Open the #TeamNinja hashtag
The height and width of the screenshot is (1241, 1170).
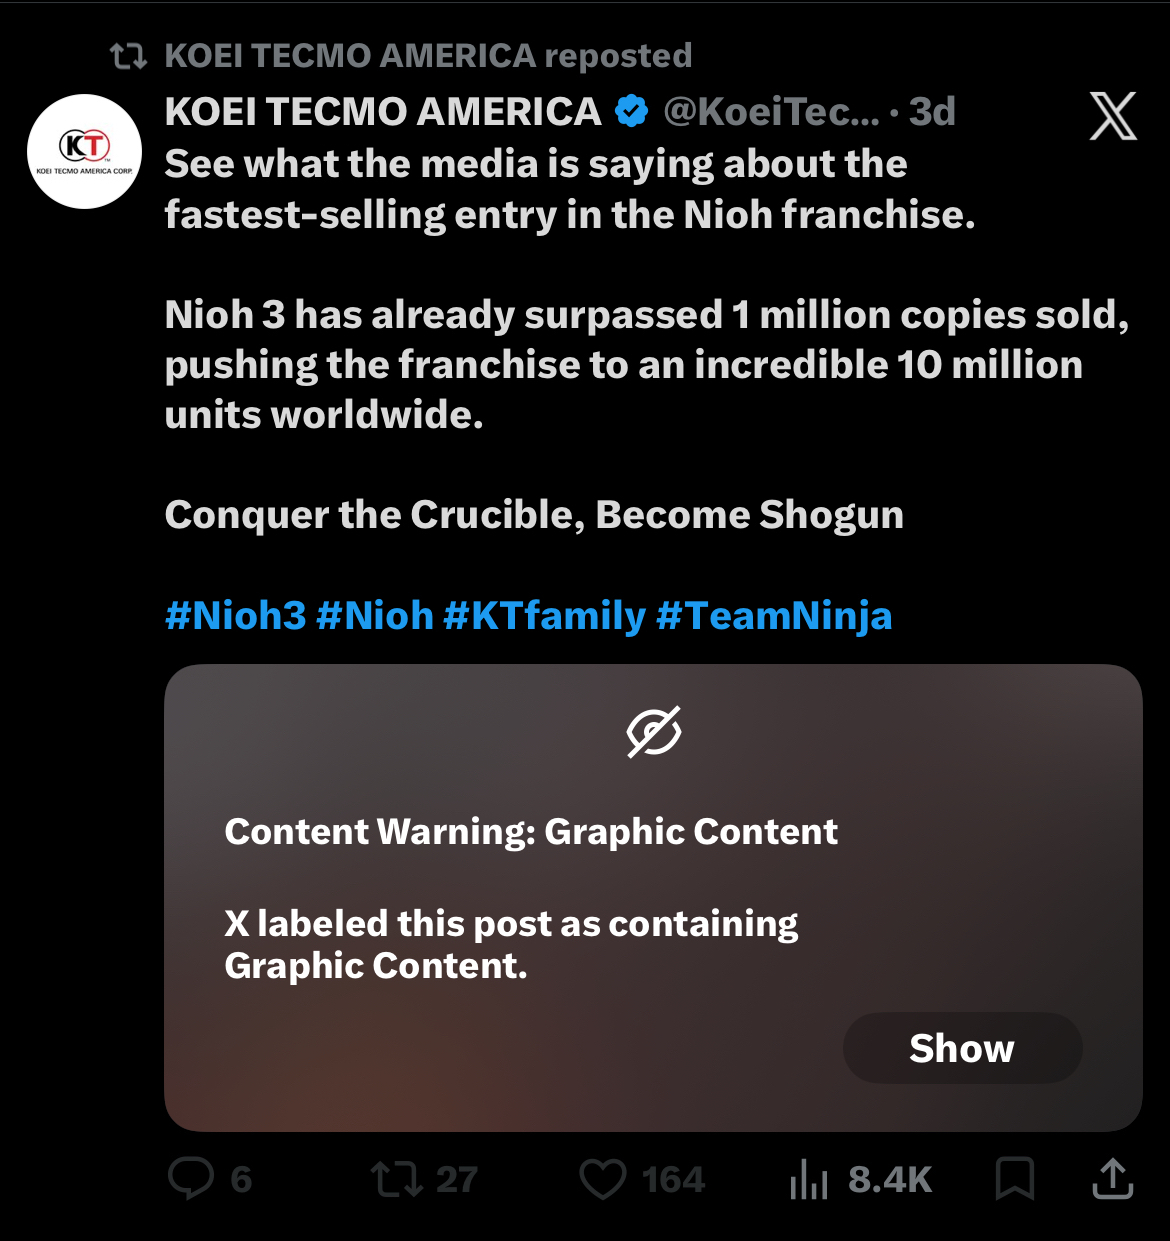pos(774,616)
